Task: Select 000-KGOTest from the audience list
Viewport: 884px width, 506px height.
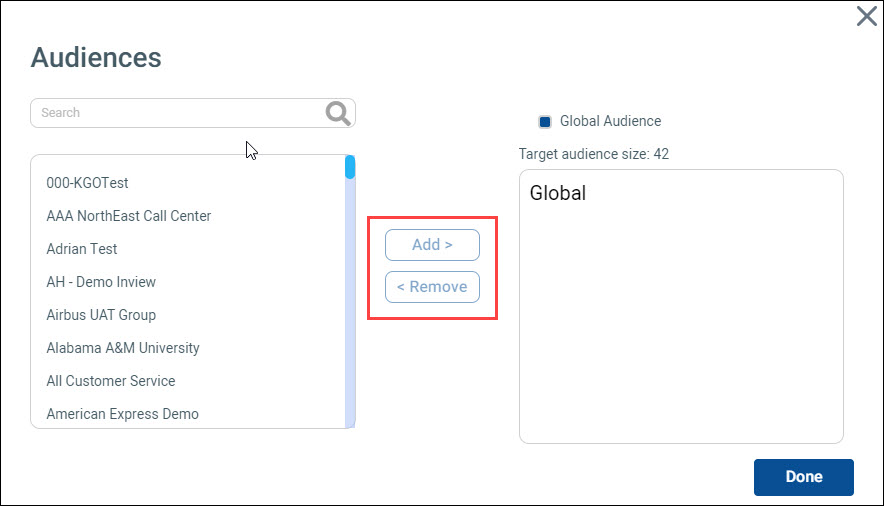Action: pos(87,183)
